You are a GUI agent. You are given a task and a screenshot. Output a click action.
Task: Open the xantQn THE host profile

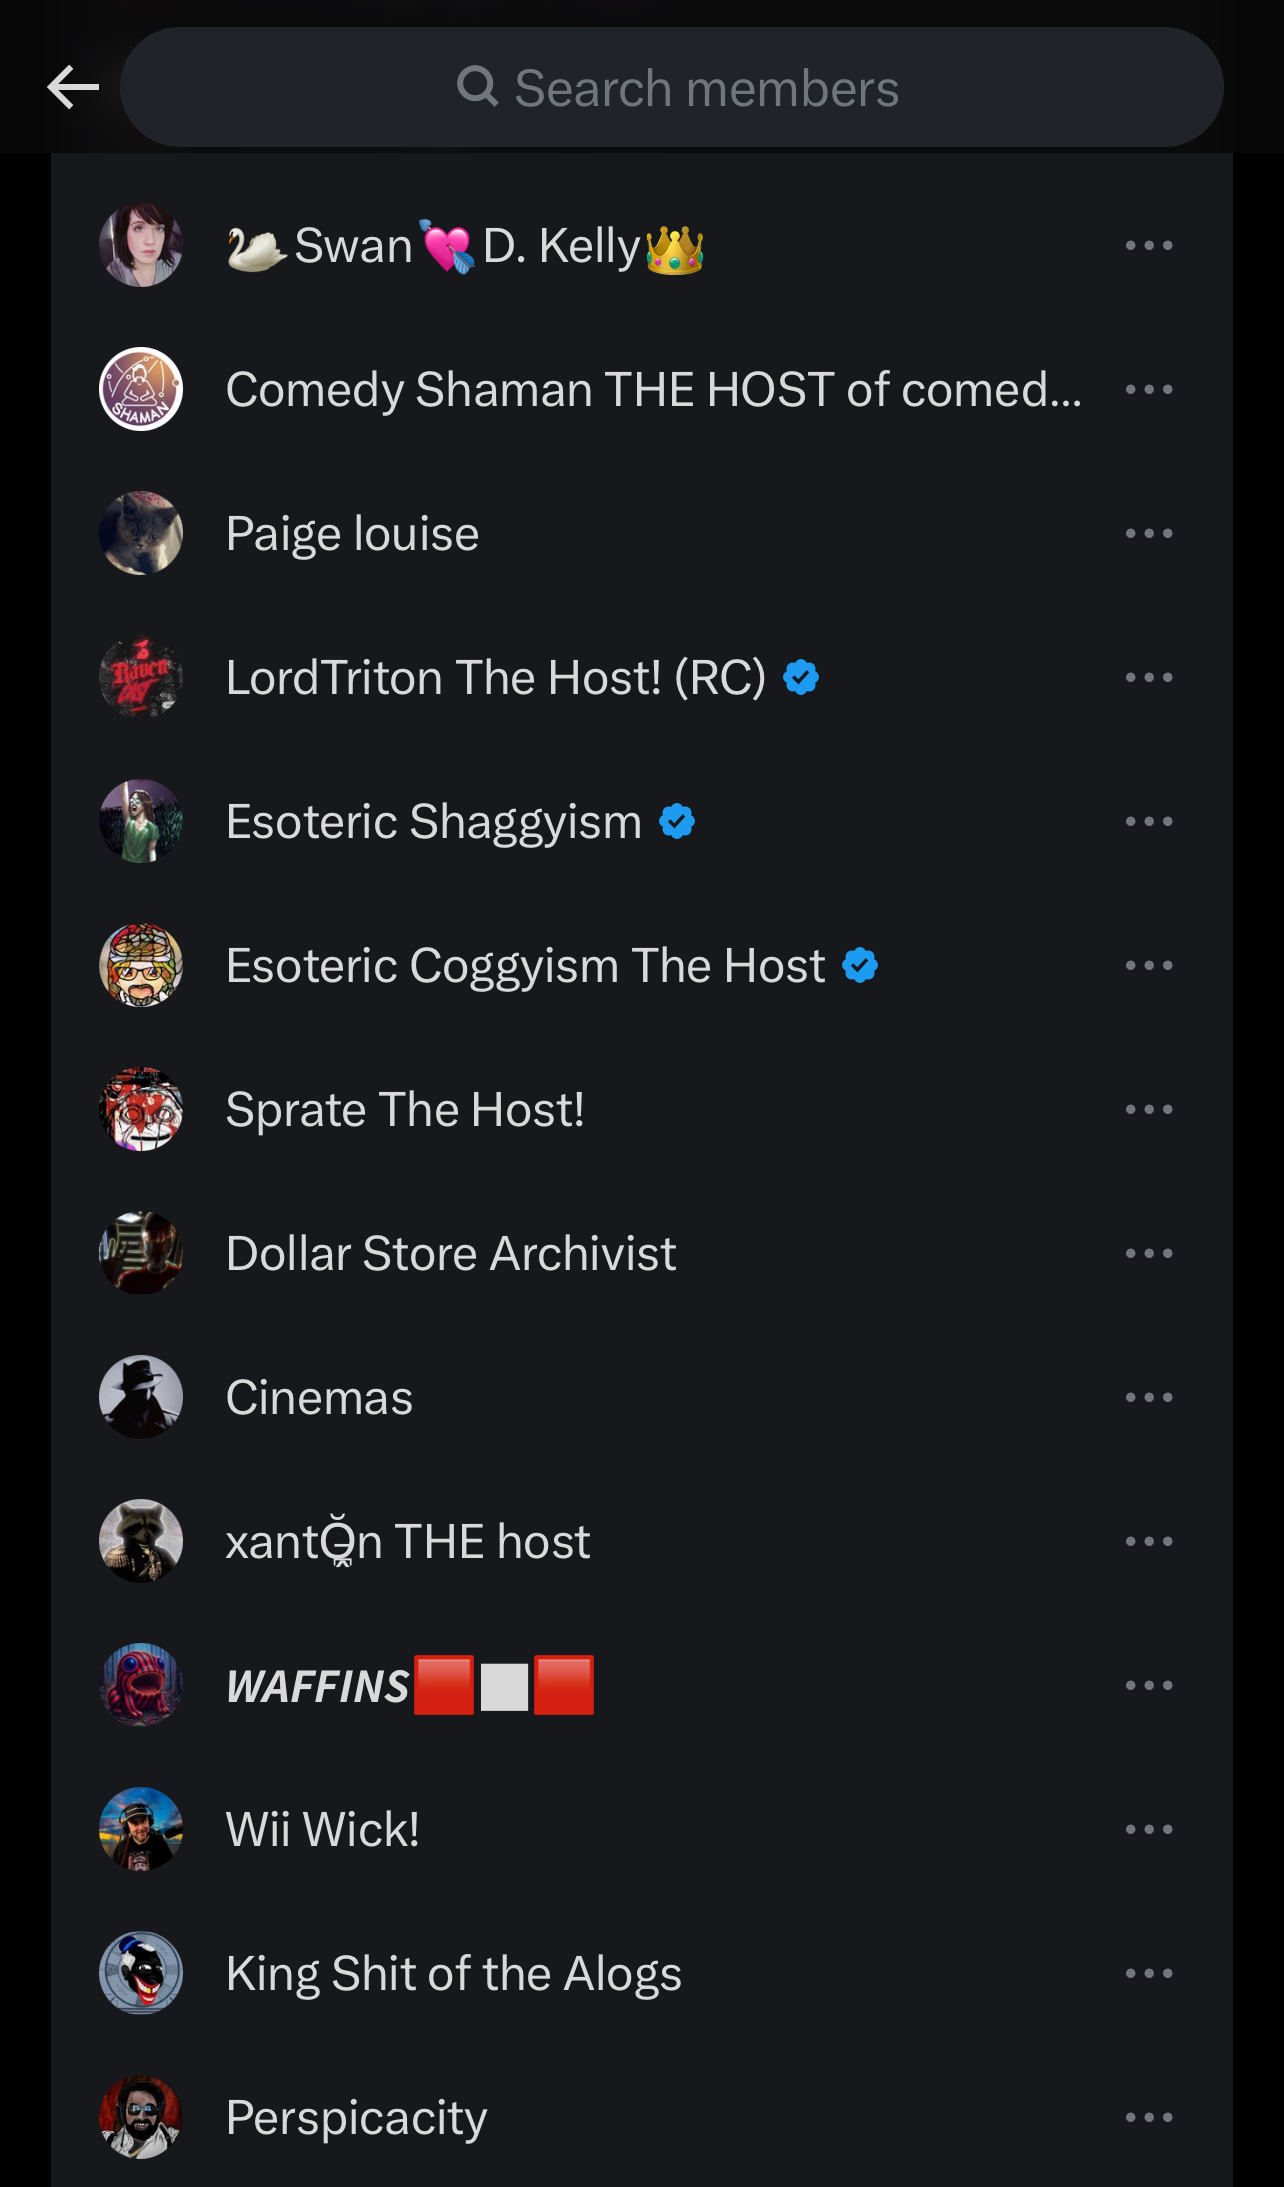pos(408,1542)
